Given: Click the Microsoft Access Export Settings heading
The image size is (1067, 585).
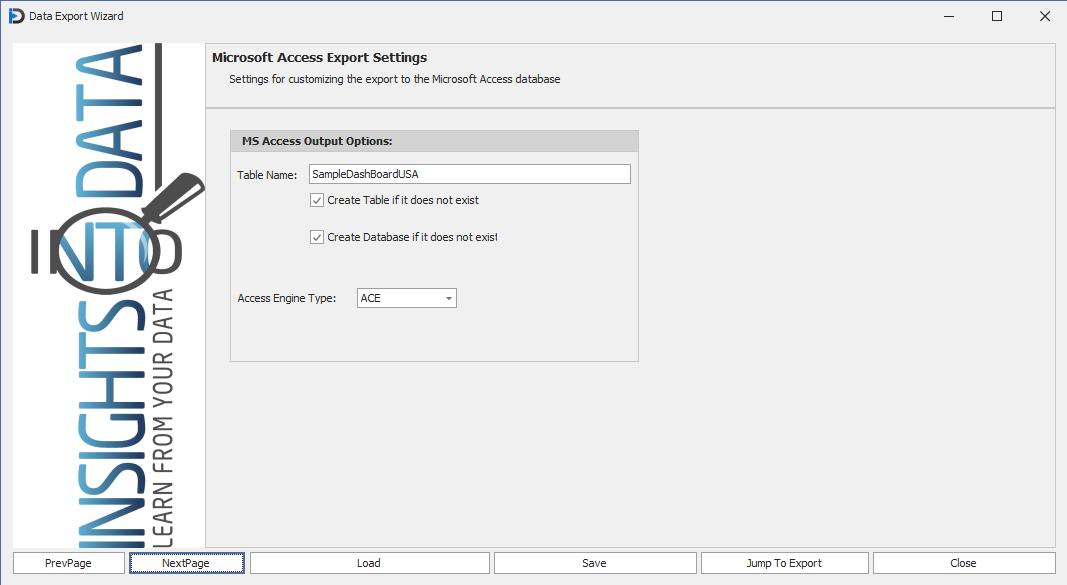Looking at the screenshot, I should 319,58.
